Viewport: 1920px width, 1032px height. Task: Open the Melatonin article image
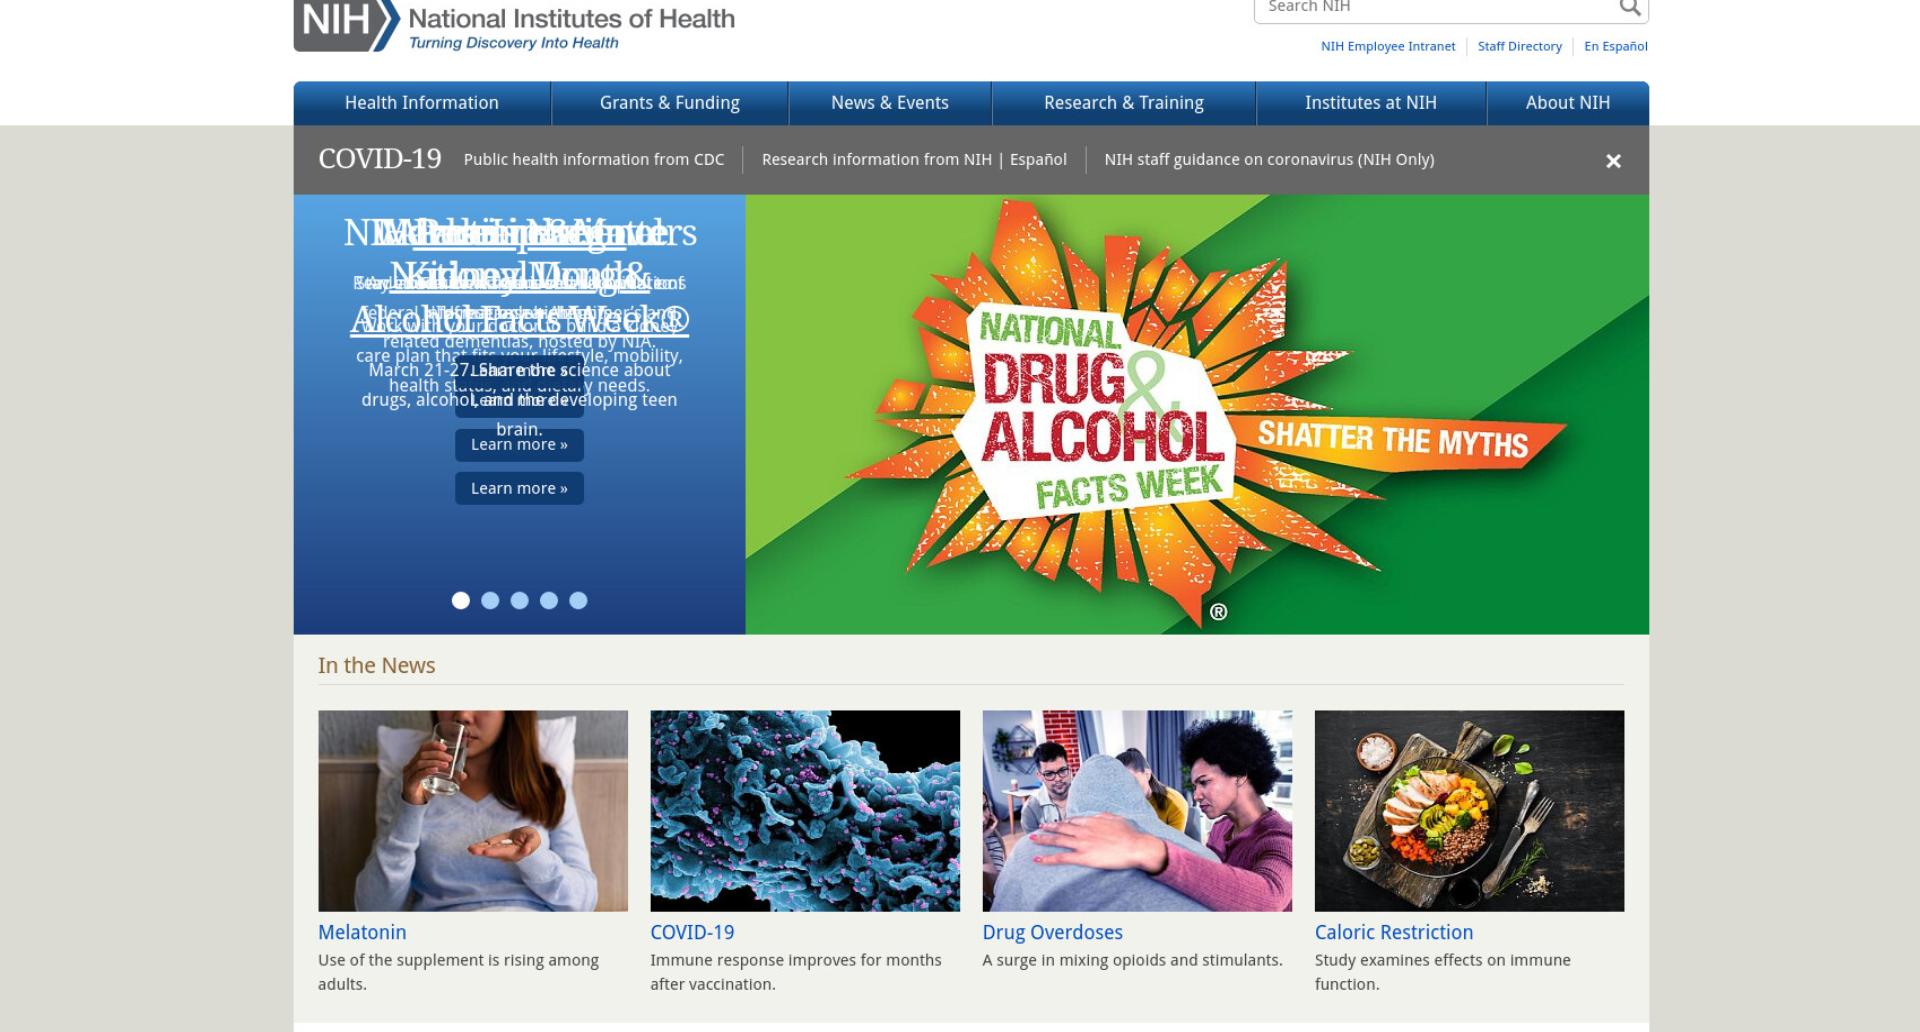click(x=473, y=811)
